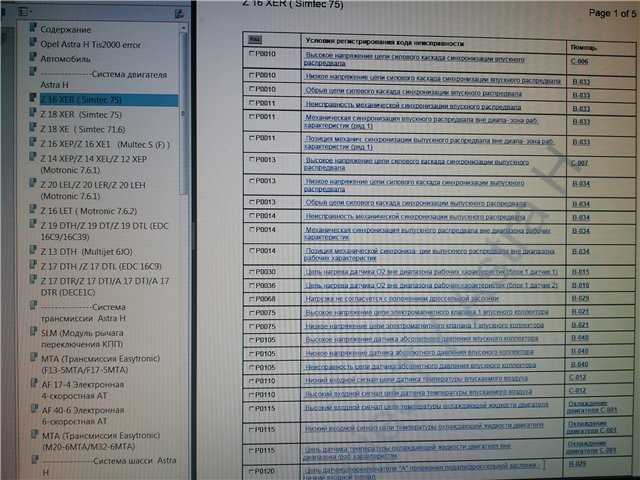Tick the P0010 checkbox in the C-006 row
Screen dimensions: 640x480
[x=251, y=53]
